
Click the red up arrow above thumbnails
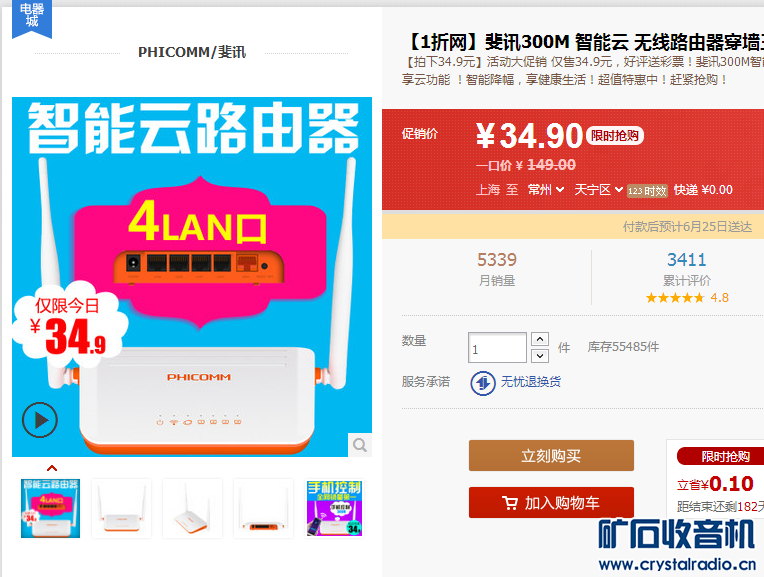pos(52,468)
